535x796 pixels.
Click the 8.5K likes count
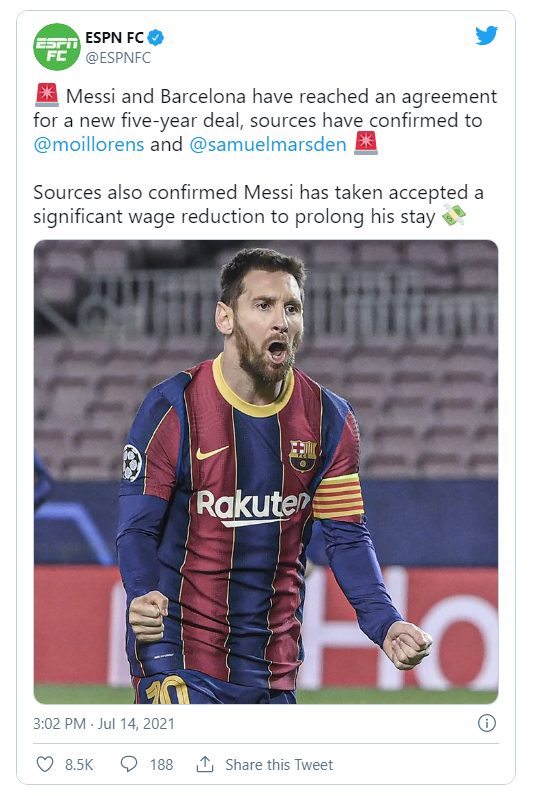(x=79, y=765)
